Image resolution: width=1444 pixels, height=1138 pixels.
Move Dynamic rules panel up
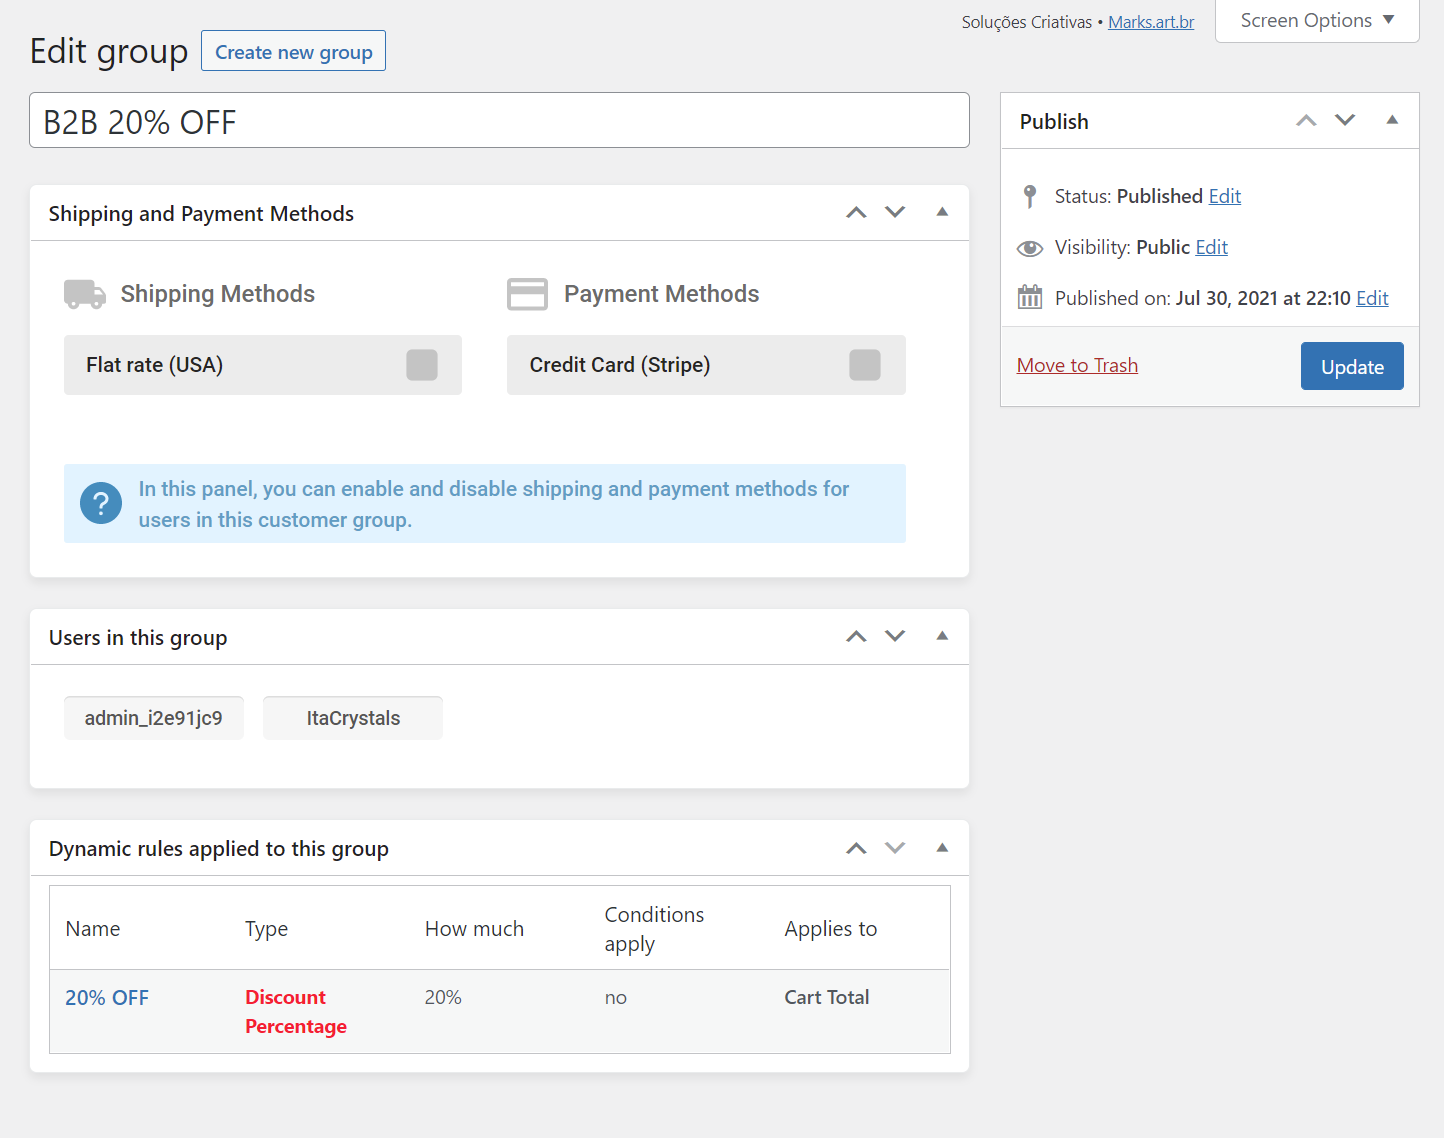pyautogui.click(x=856, y=848)
